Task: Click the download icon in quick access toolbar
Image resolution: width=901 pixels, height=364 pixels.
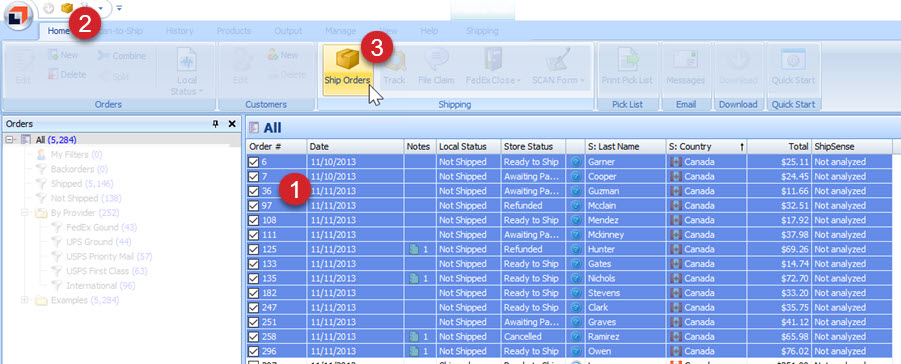Action: click(49, 8)
